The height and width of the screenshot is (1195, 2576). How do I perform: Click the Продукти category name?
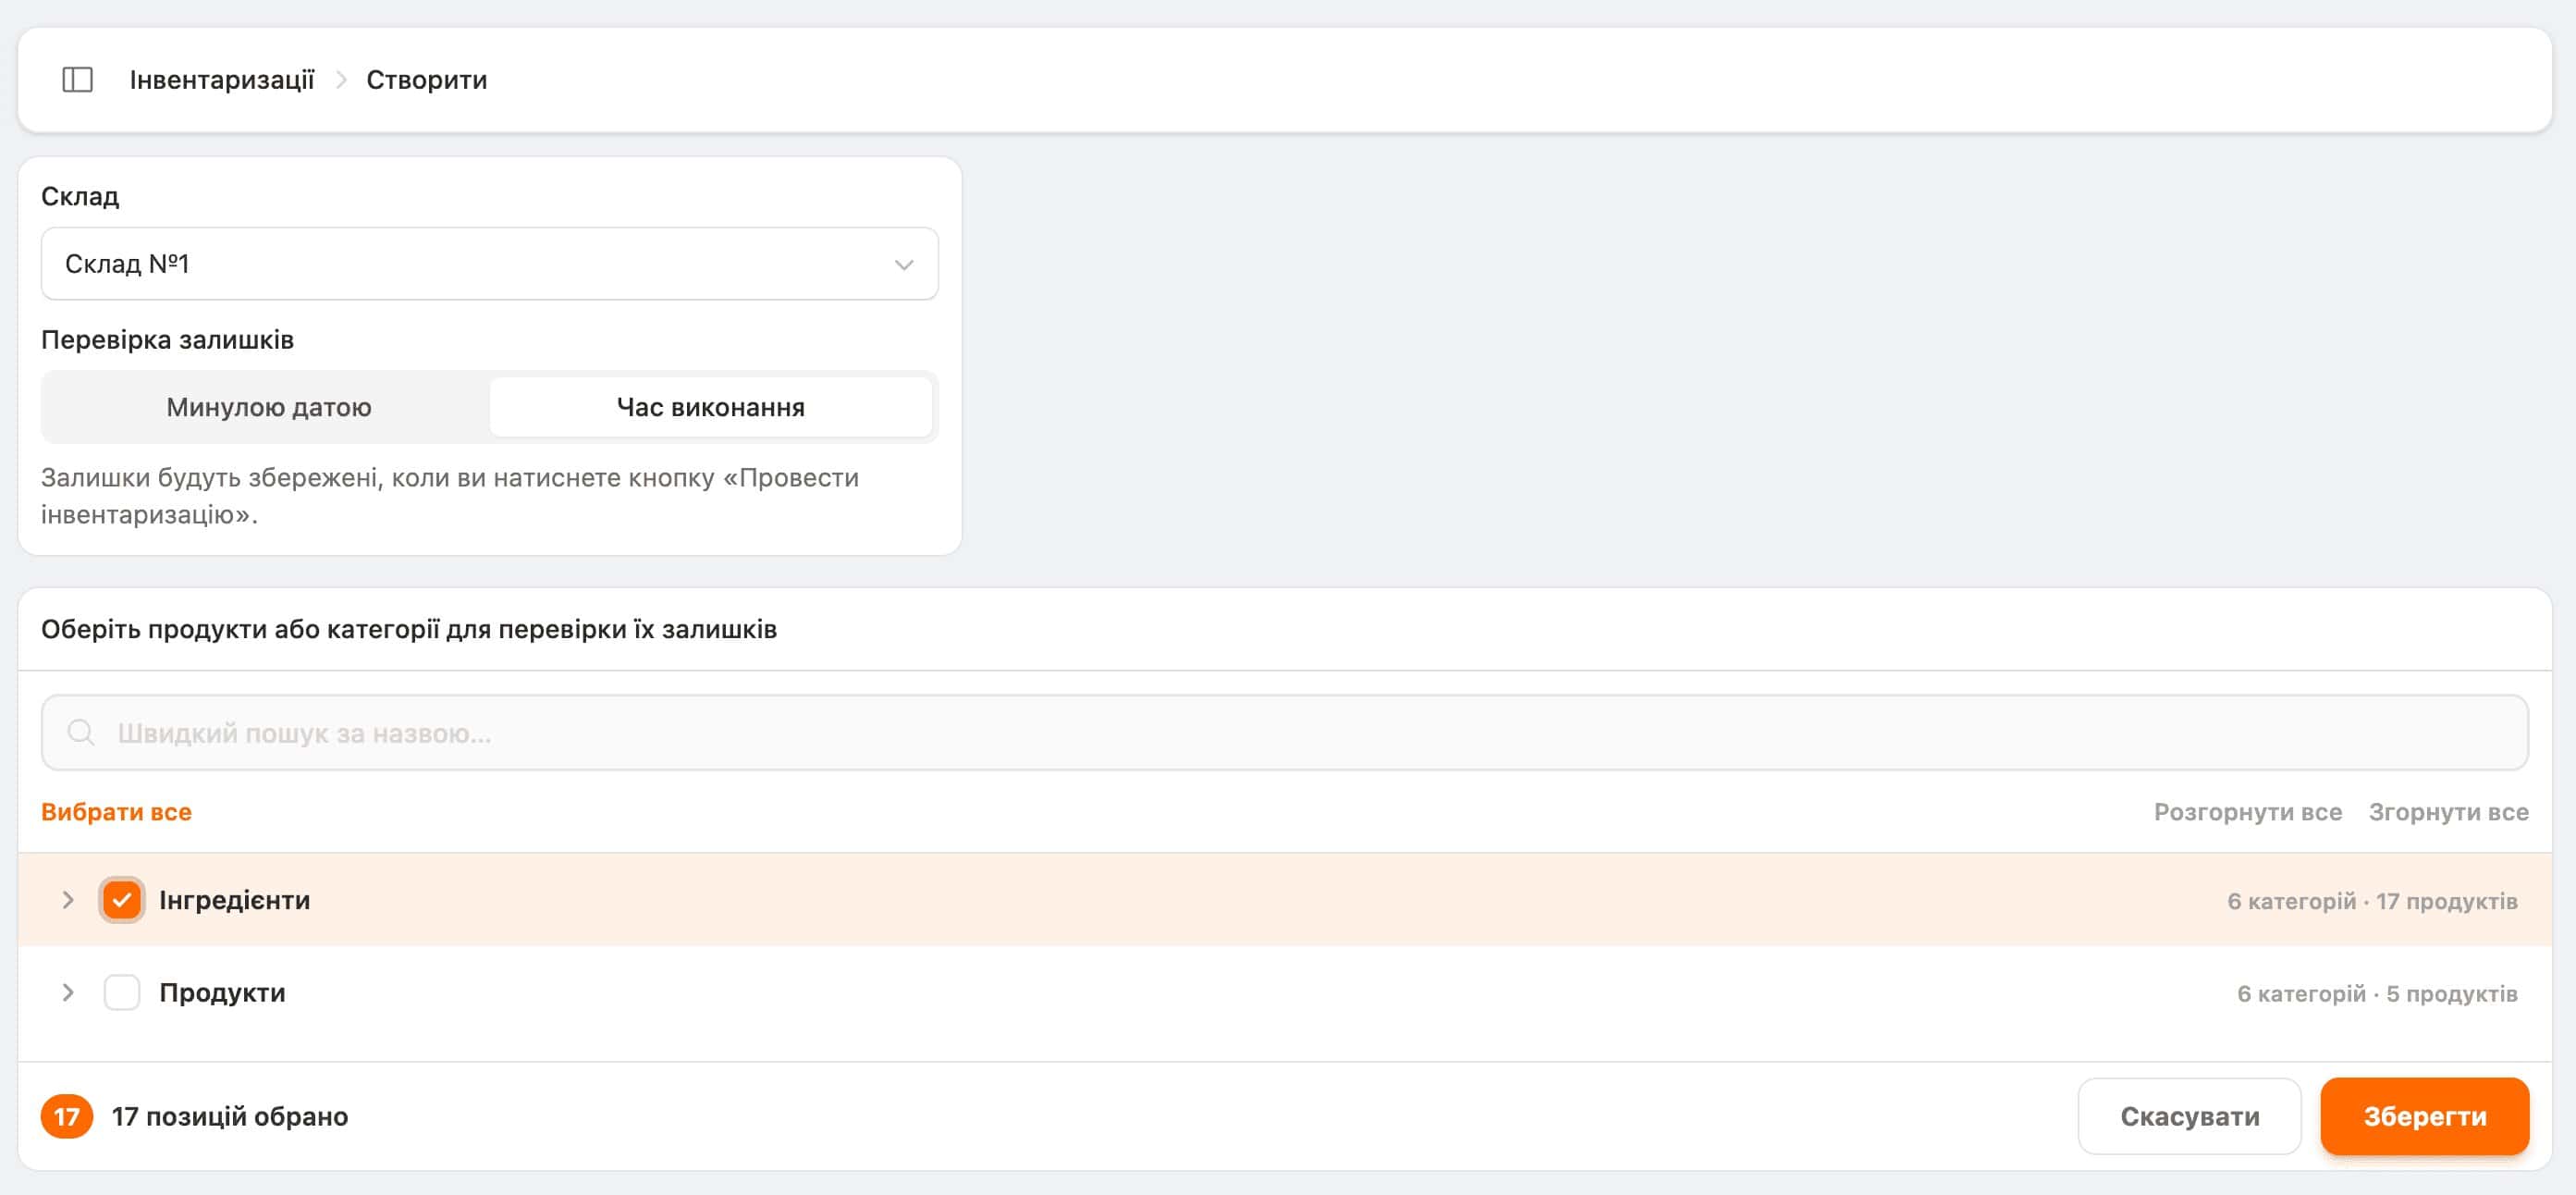tap(222, 993)
